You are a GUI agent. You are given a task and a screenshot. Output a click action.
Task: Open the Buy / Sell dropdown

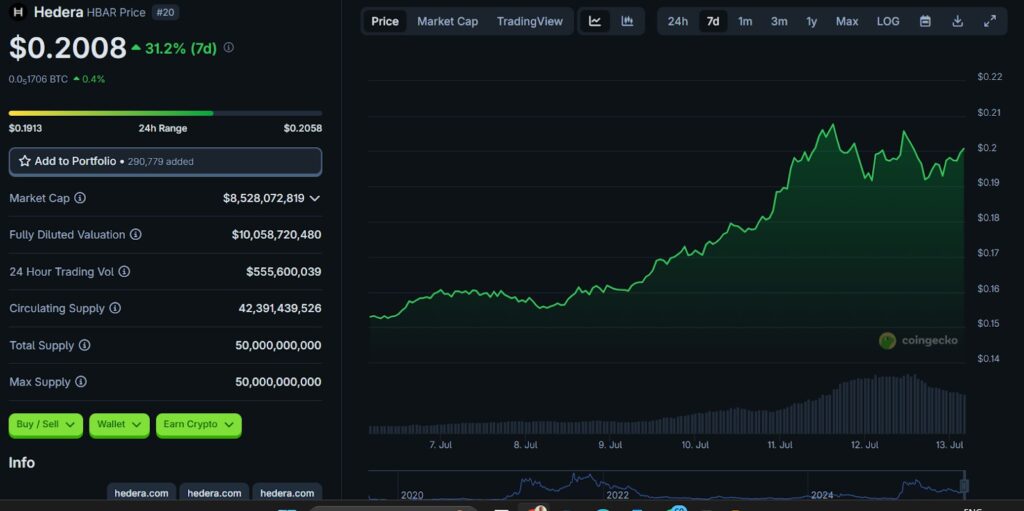coord(46,425)
